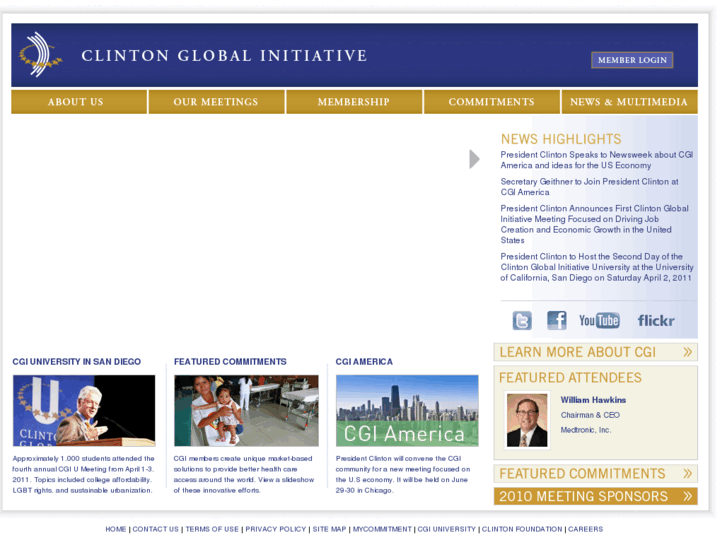The height and width of the screenshot is (545, 727).
Task: Click the CGI U students description paragraph
Action: tap(83, 474)
